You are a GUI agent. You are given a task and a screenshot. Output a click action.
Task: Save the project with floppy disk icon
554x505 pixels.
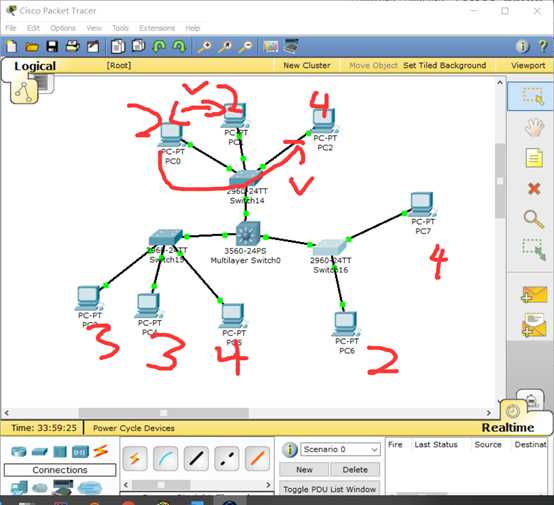click(52, 46)
